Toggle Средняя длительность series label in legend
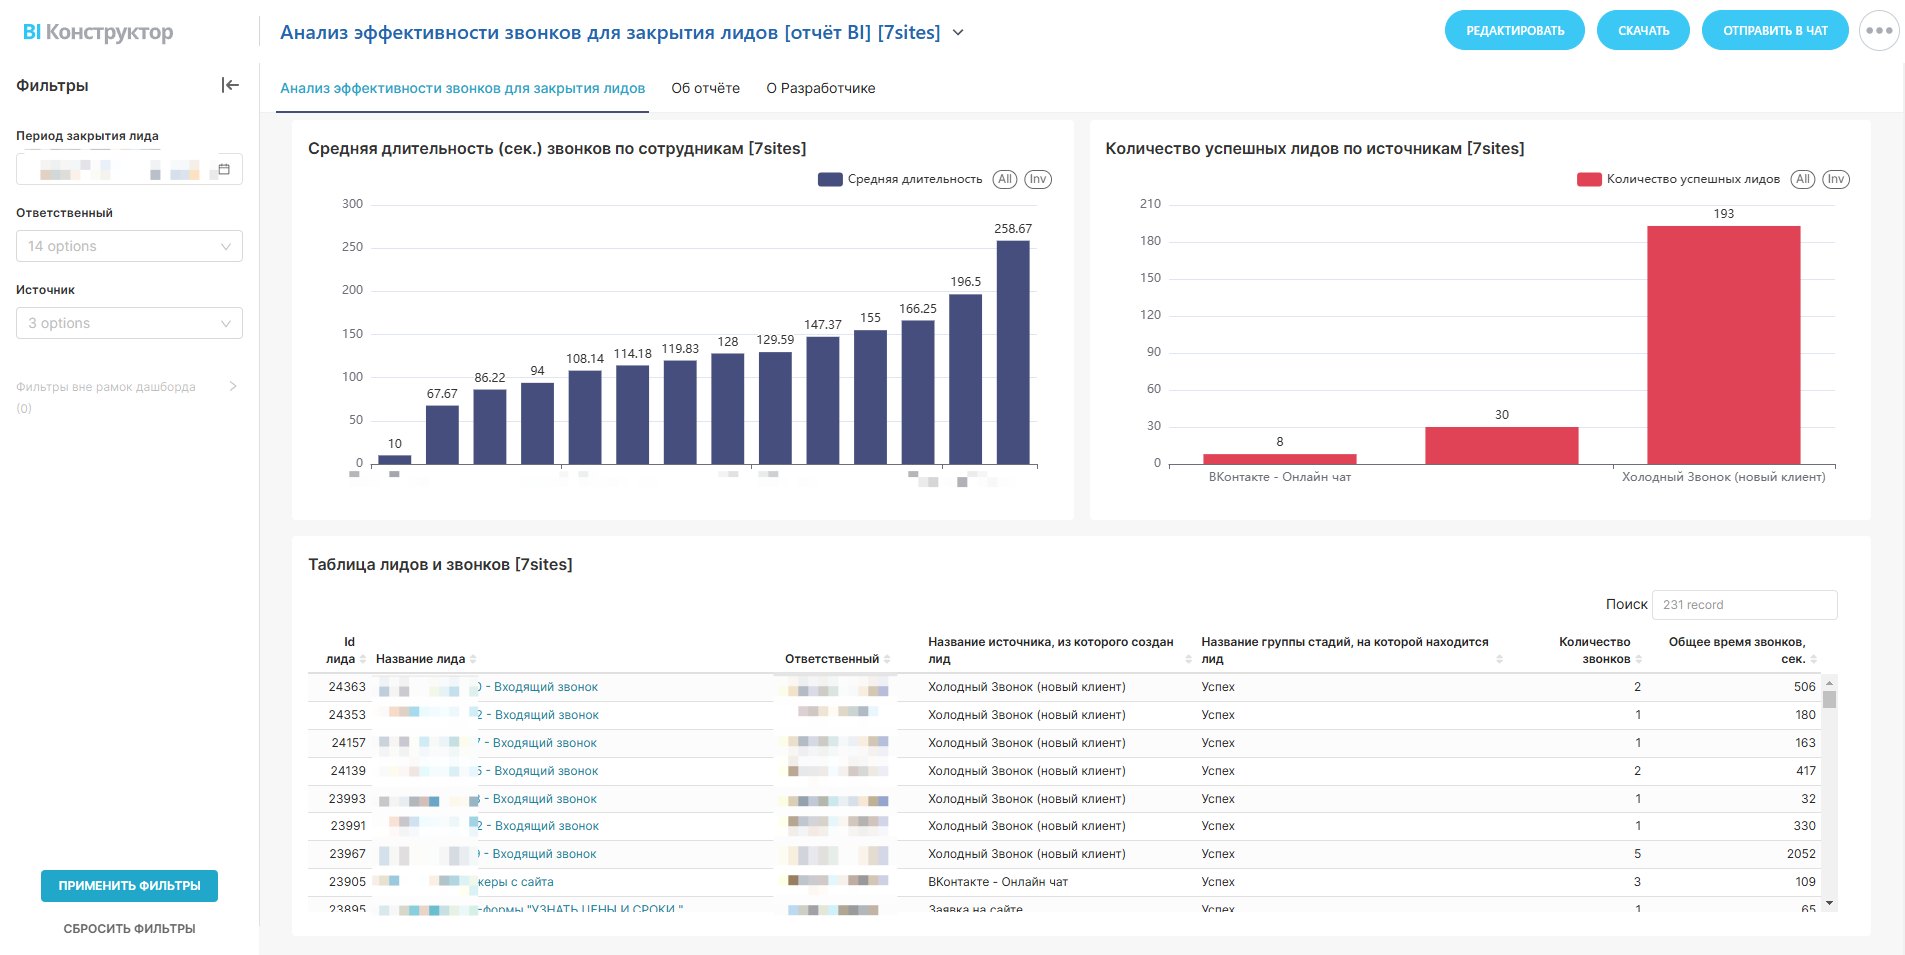This screenshot has width=1905, height=955. coord(915,179)
